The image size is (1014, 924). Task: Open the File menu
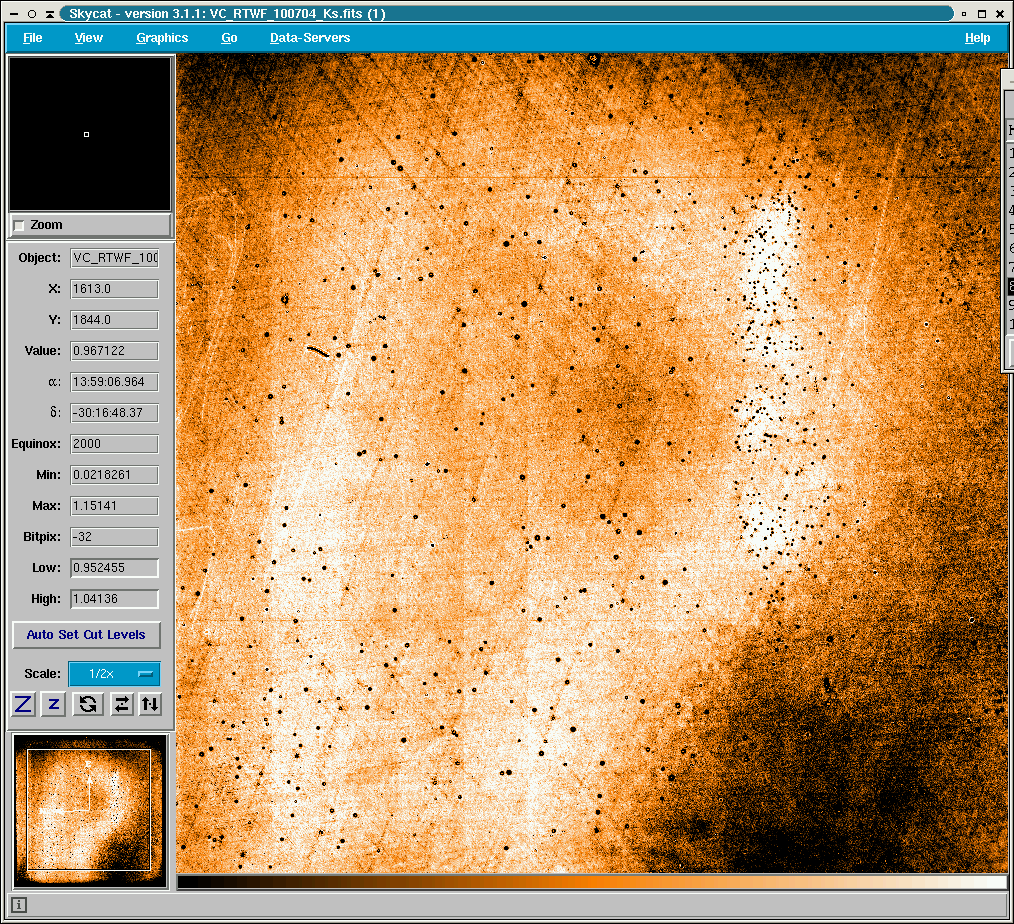[x=33, y=38]
